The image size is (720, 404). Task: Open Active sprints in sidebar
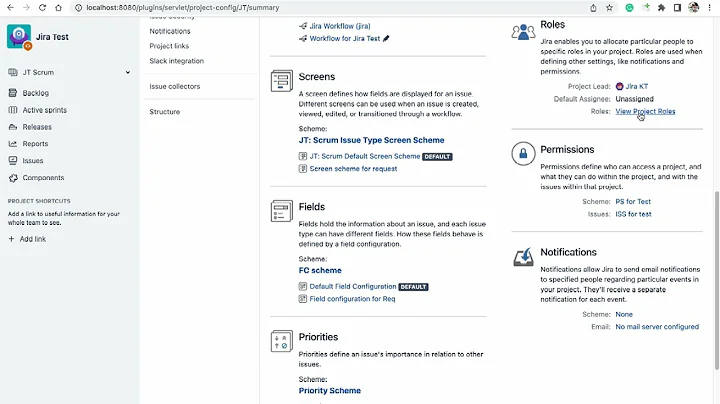pyautogui.click(x=45, y=110)
